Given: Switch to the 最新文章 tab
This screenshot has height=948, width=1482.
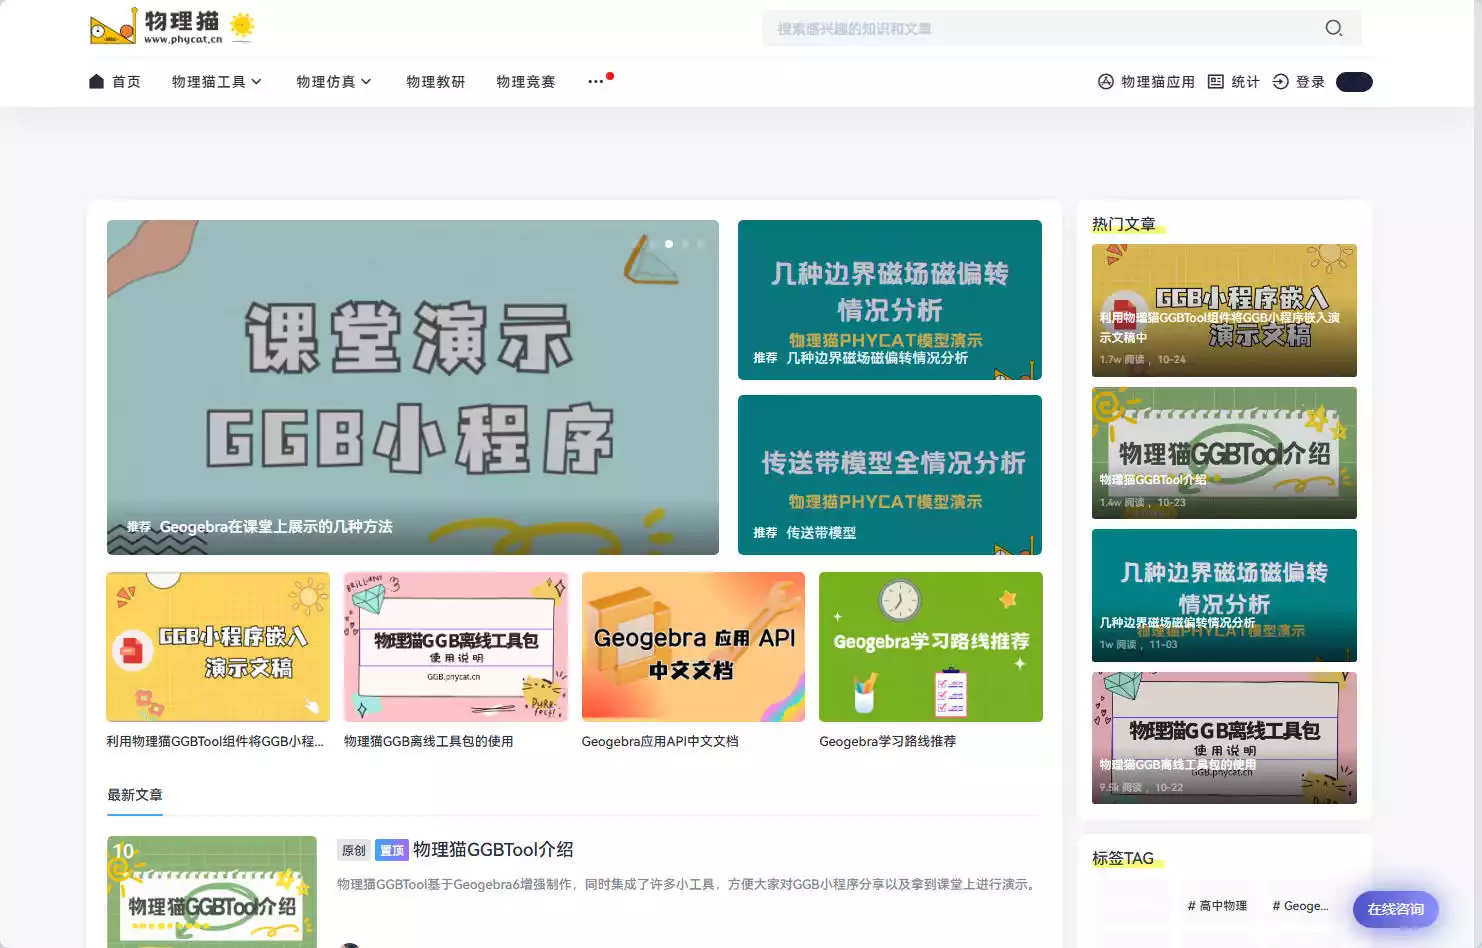Looking at the screenshot, I should click(135, 795).
